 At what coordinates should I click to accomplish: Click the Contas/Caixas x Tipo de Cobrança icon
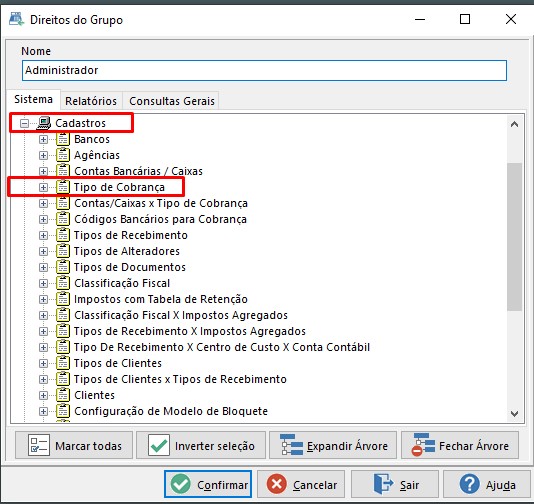(x=63, y=203)
